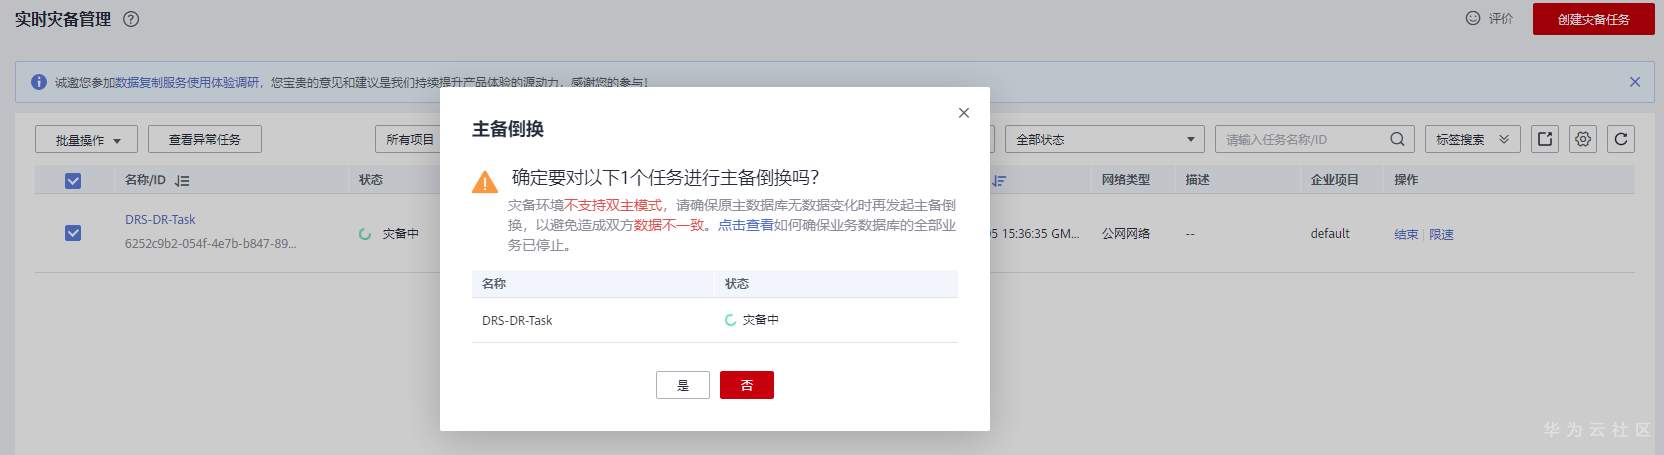Click the DRS-DR-Task name in the dialog table
Viewport: 1664px width, 455px height.
517,321
